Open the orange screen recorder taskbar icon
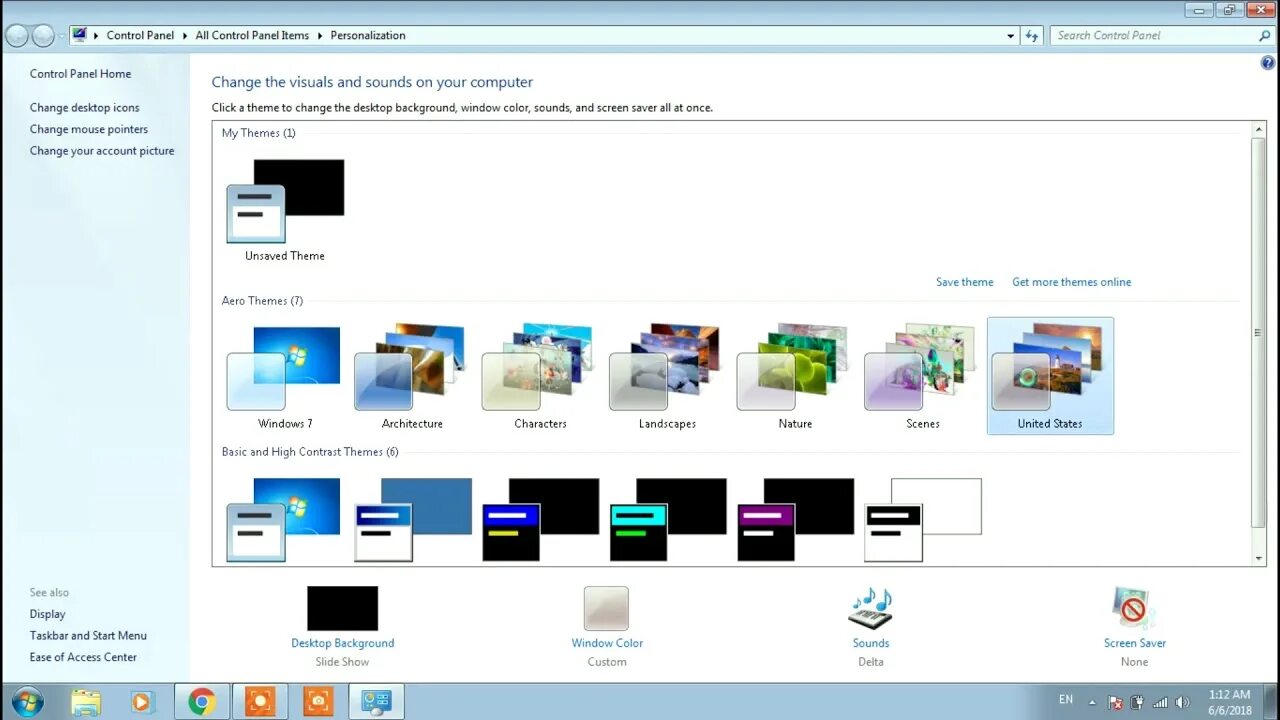This screenshot has width=1280, height=720. pos(260,702)
